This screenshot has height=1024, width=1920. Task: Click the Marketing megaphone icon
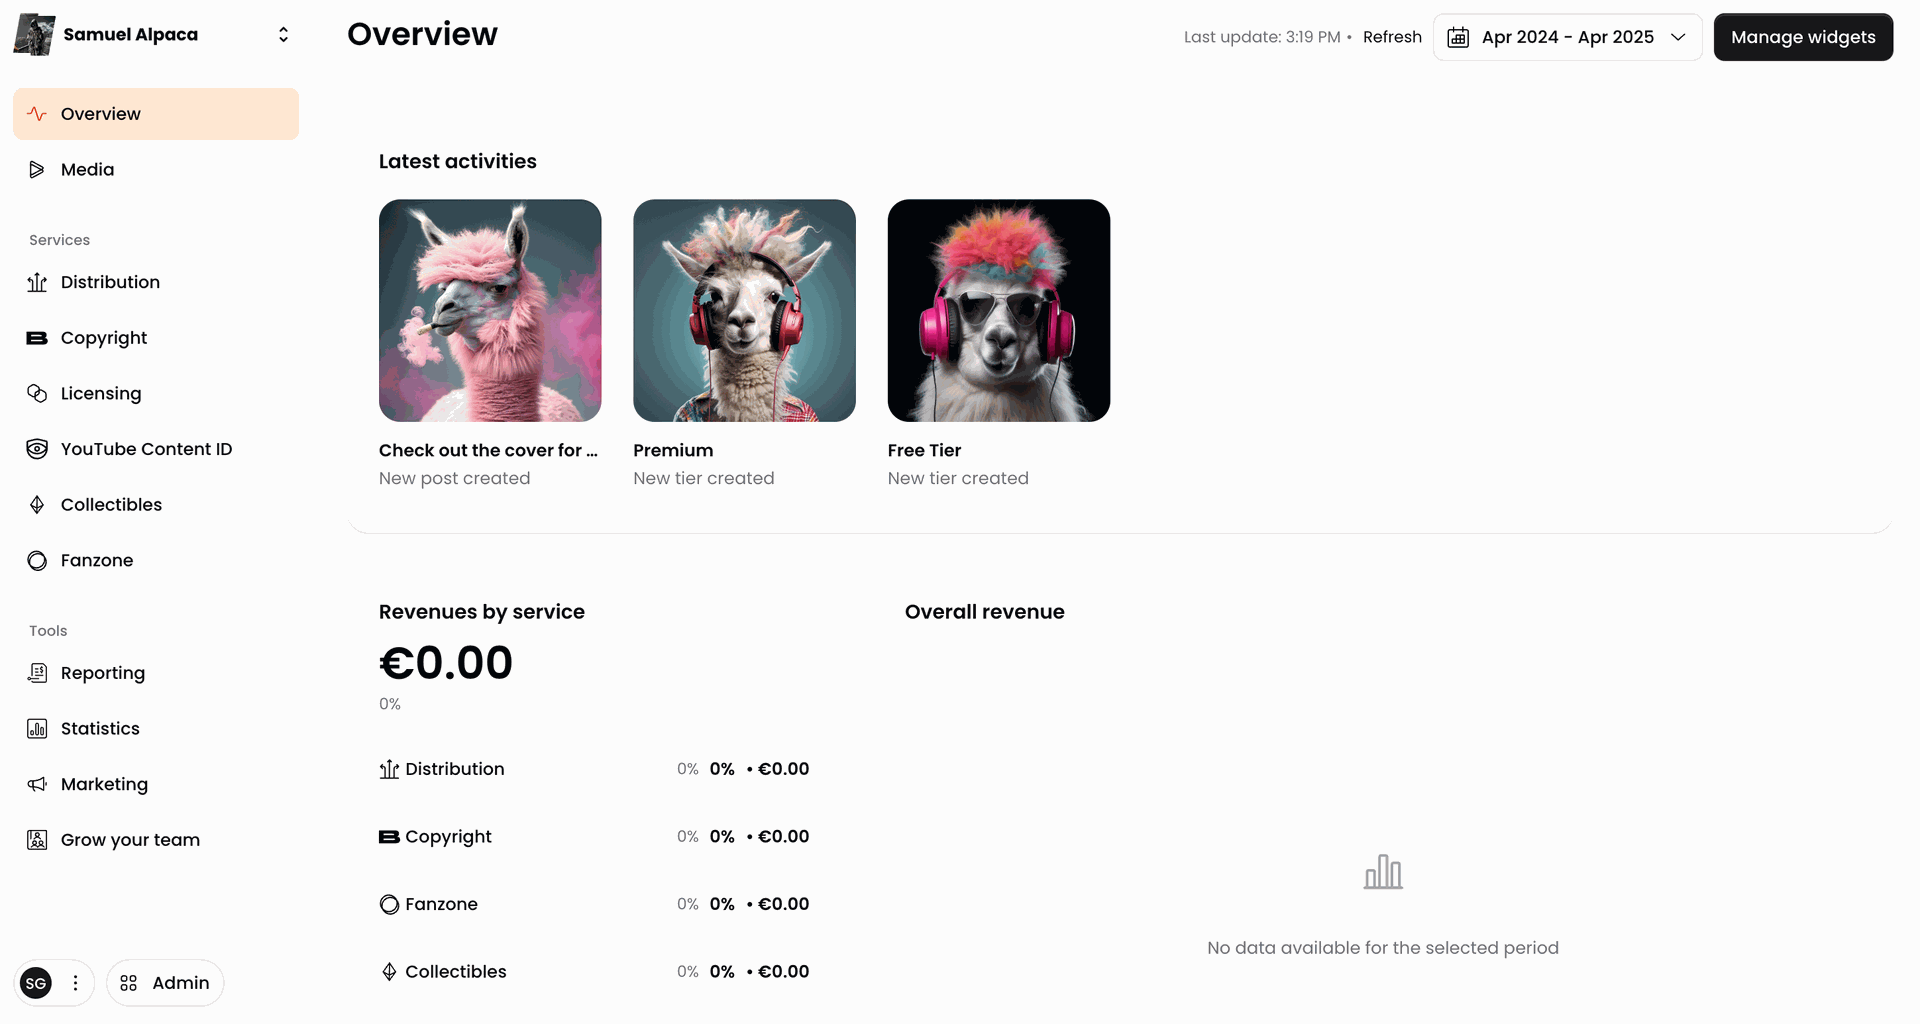coord(37,784)
